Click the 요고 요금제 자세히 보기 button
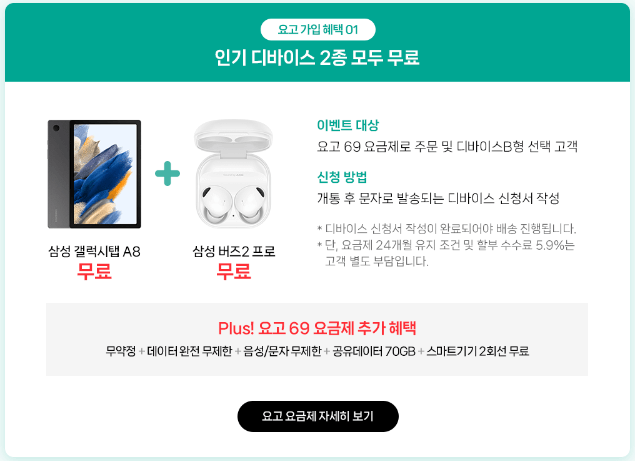 tap(318, 416)
